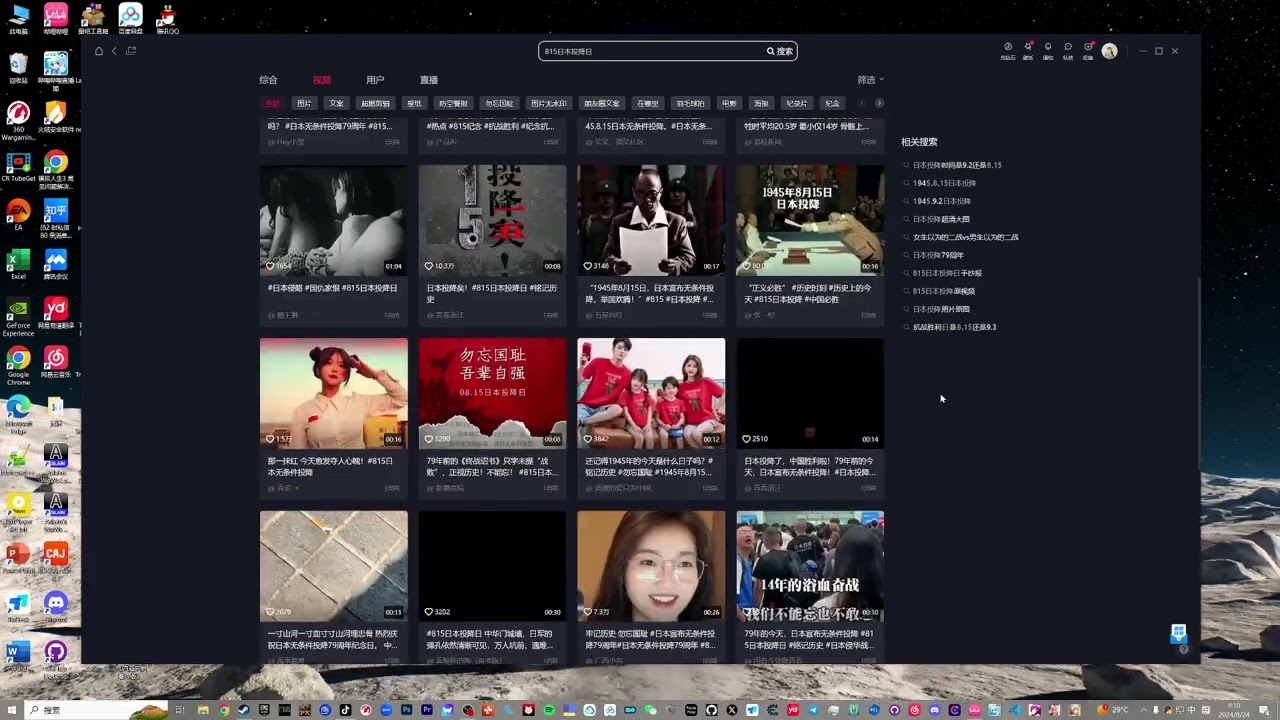The image size is (1280, 720).
Task: Click the Windows taskbar search box
Action: tap(95, 710)
